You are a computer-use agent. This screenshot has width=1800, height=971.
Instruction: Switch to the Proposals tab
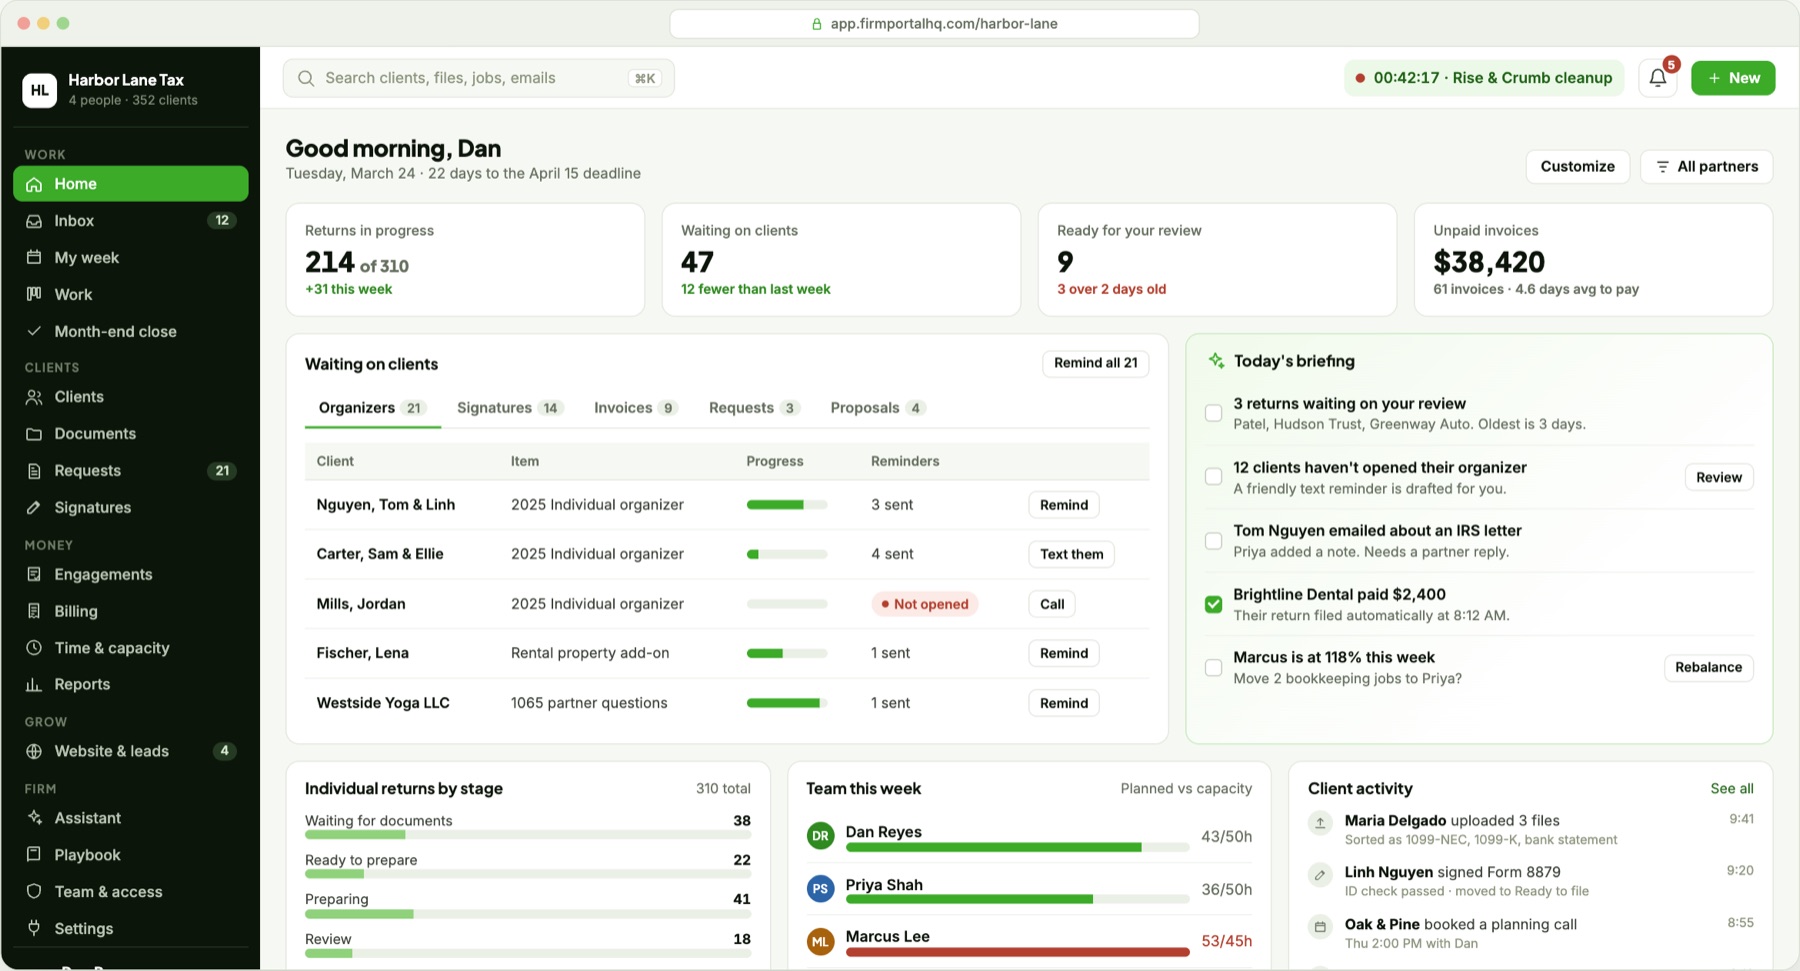(878, 408)
